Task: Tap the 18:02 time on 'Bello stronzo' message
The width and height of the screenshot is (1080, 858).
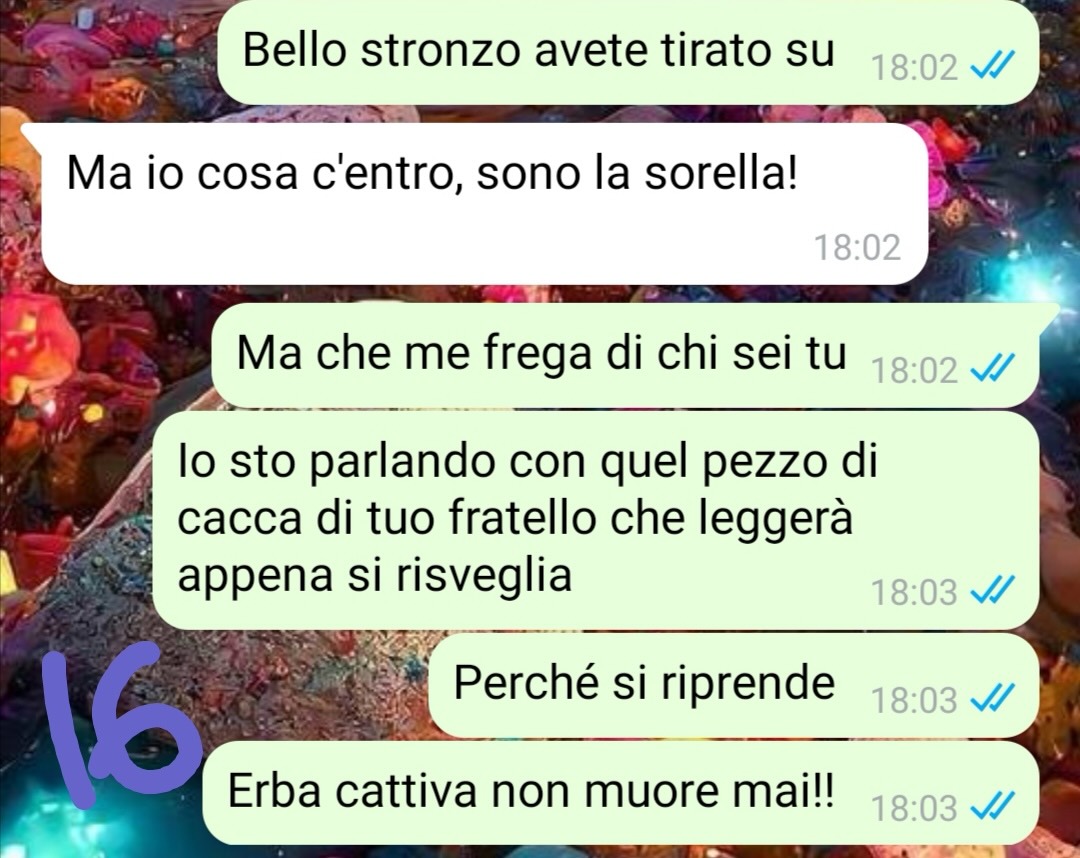Action: click(x=914, y=68)
